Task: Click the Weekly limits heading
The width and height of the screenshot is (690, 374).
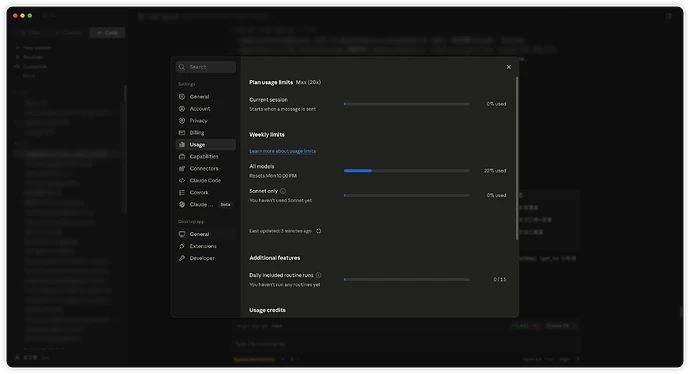Action: coord(267,135)
